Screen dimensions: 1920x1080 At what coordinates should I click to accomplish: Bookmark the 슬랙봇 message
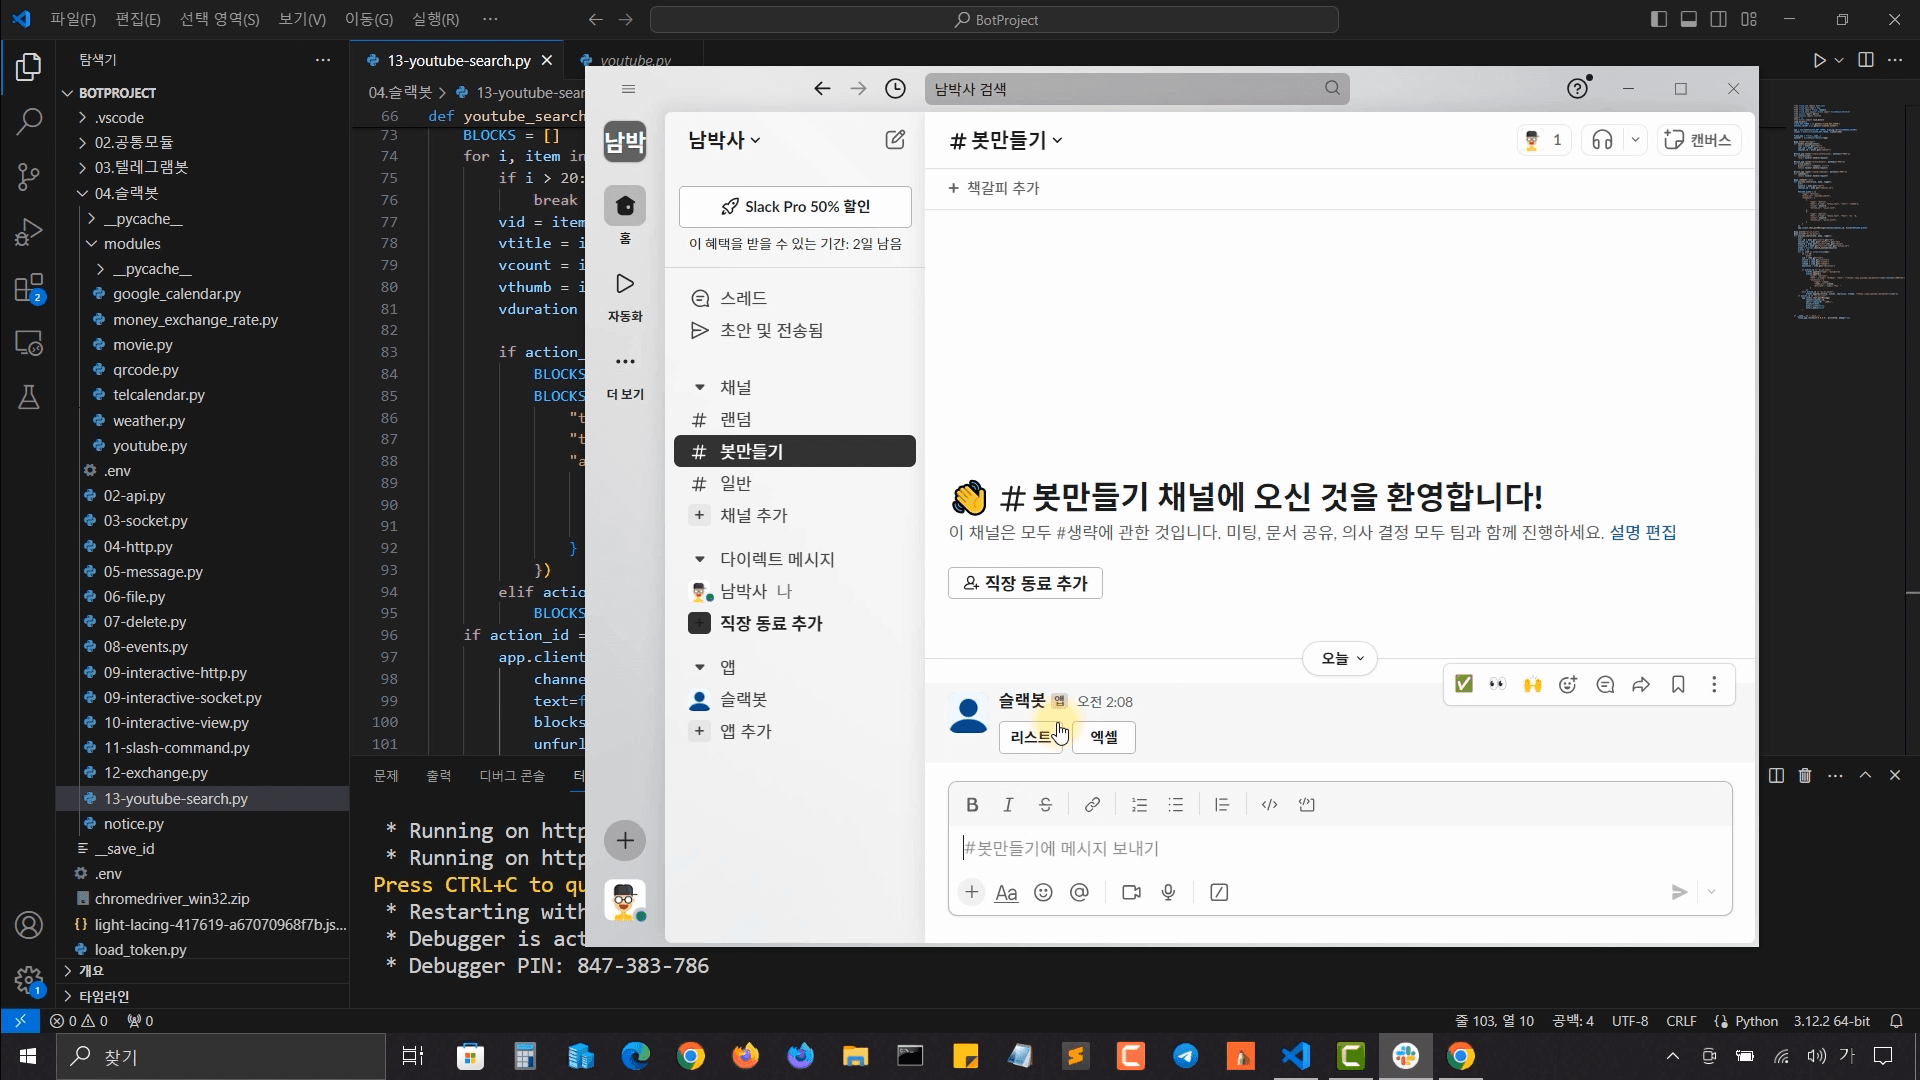point(1678,685)
